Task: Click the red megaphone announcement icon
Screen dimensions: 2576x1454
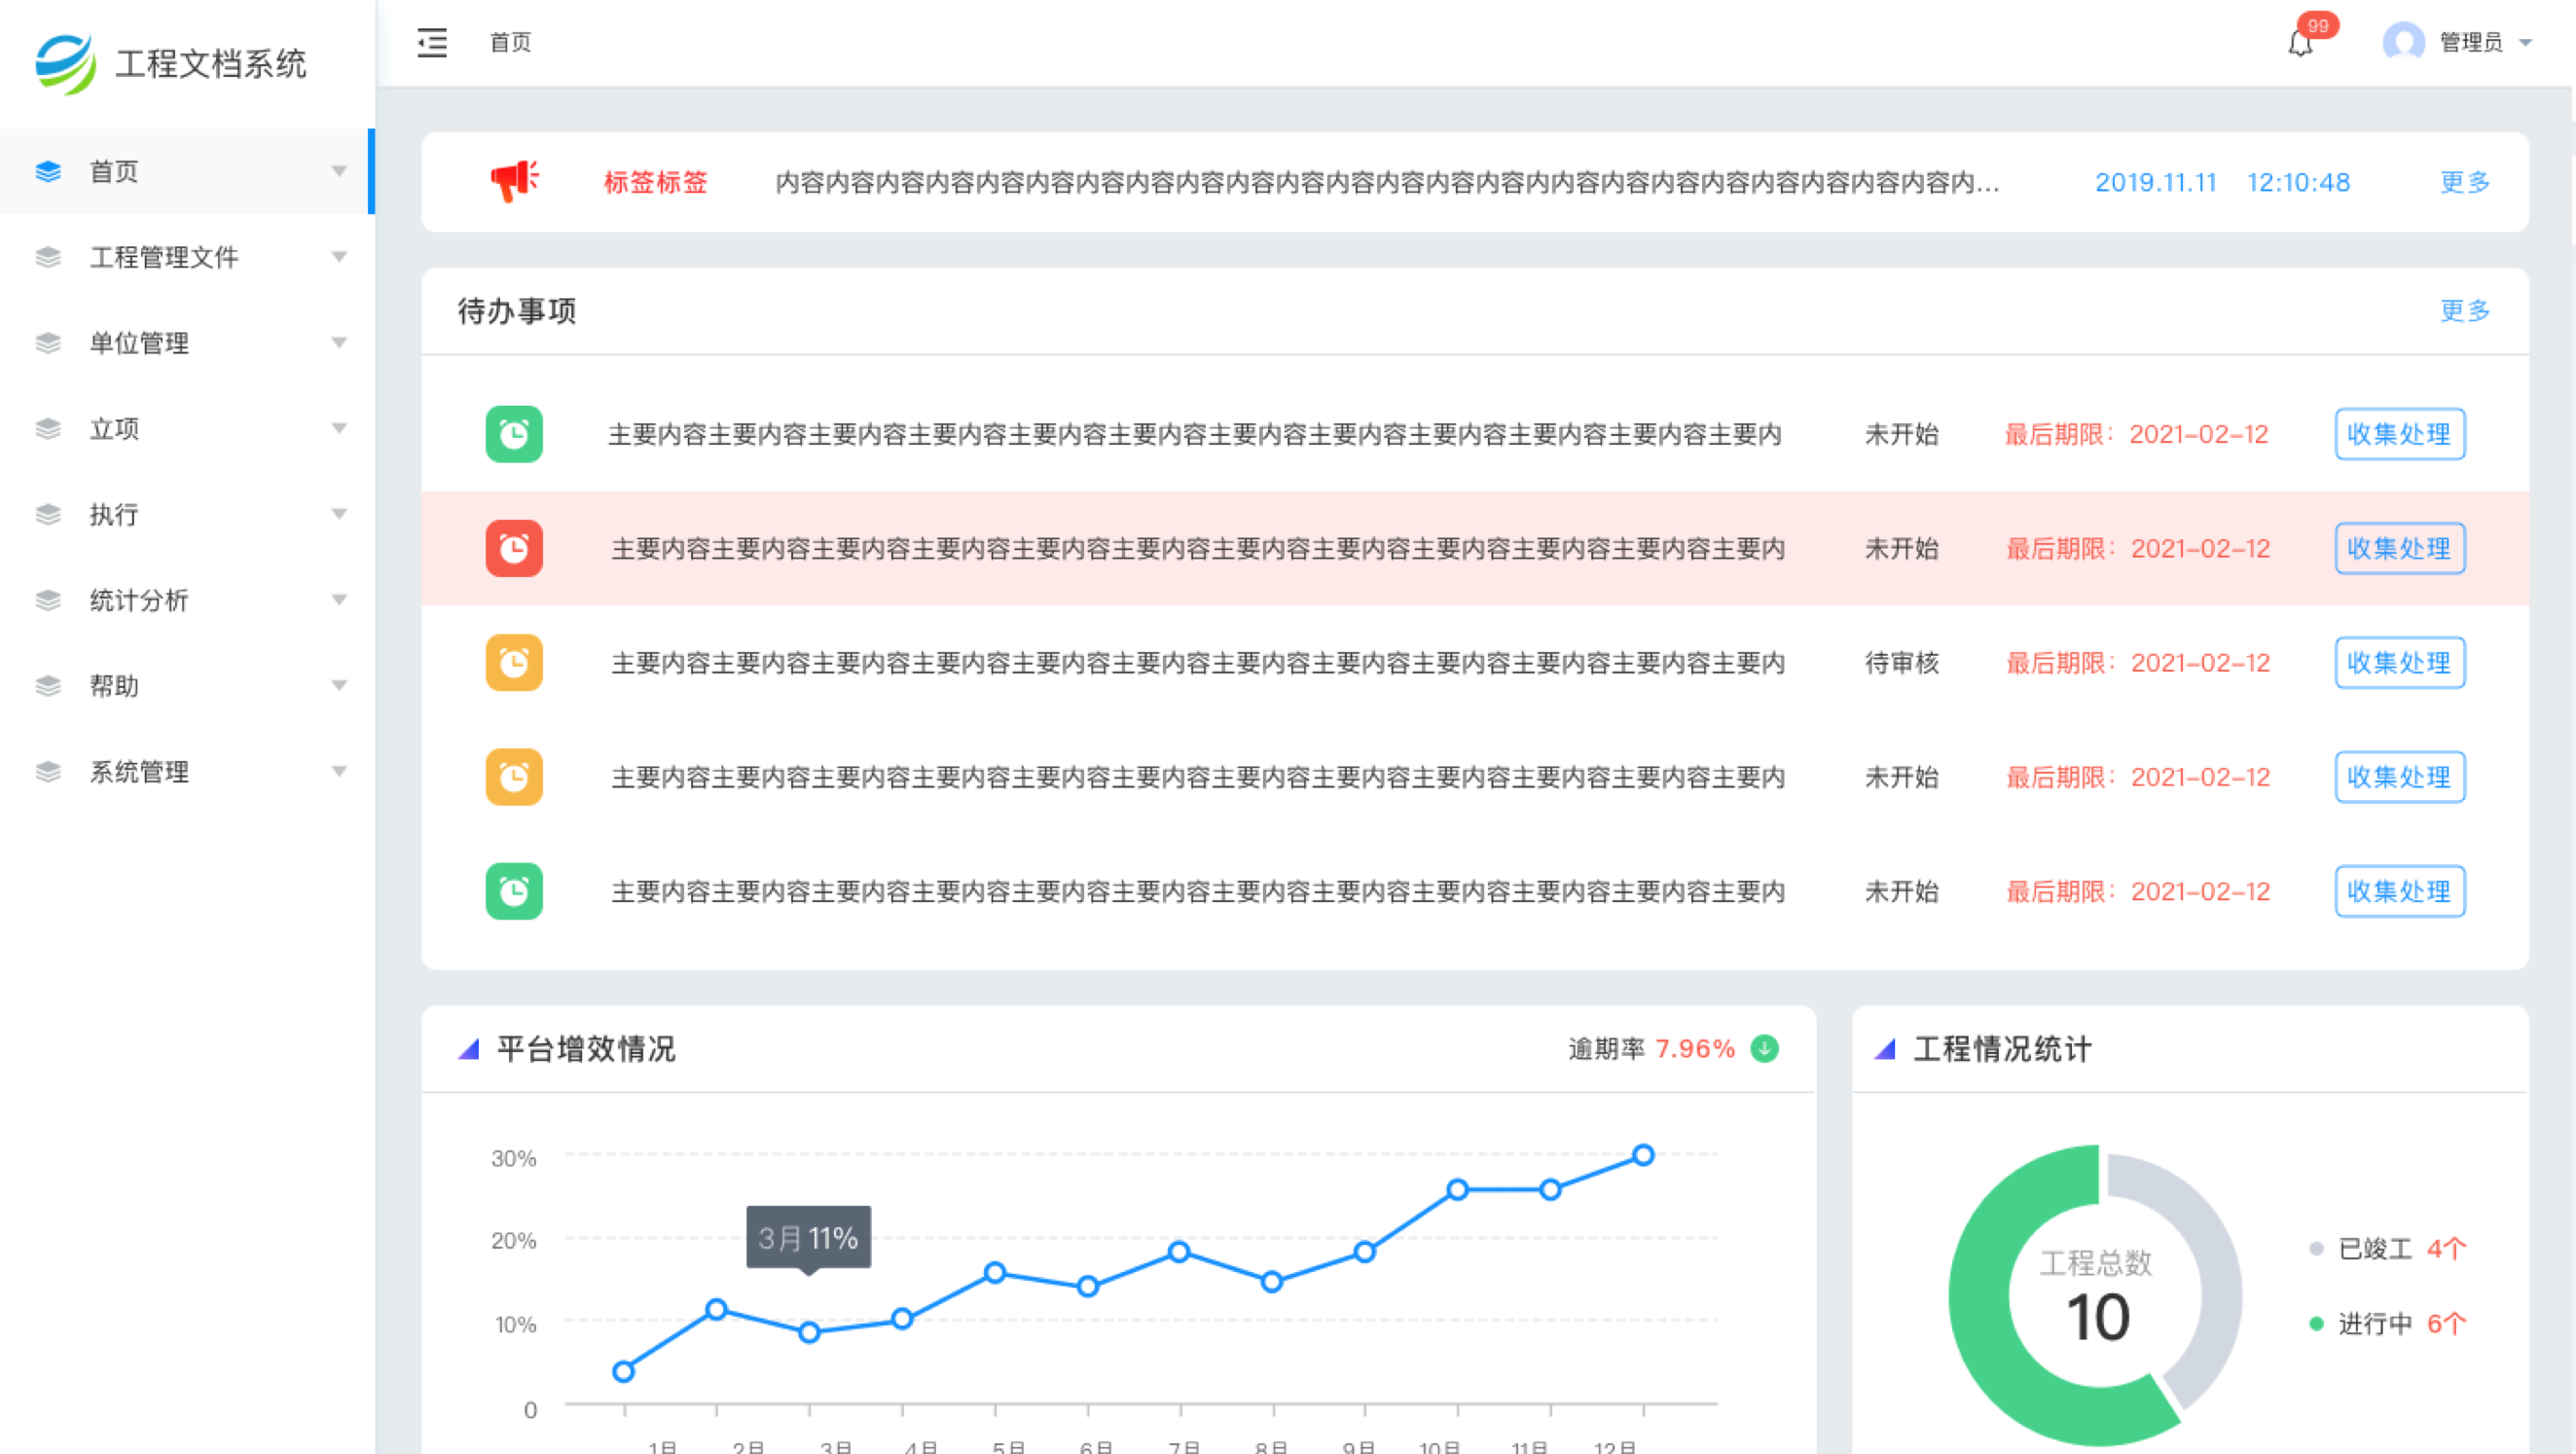Action: tap(514, 181)
